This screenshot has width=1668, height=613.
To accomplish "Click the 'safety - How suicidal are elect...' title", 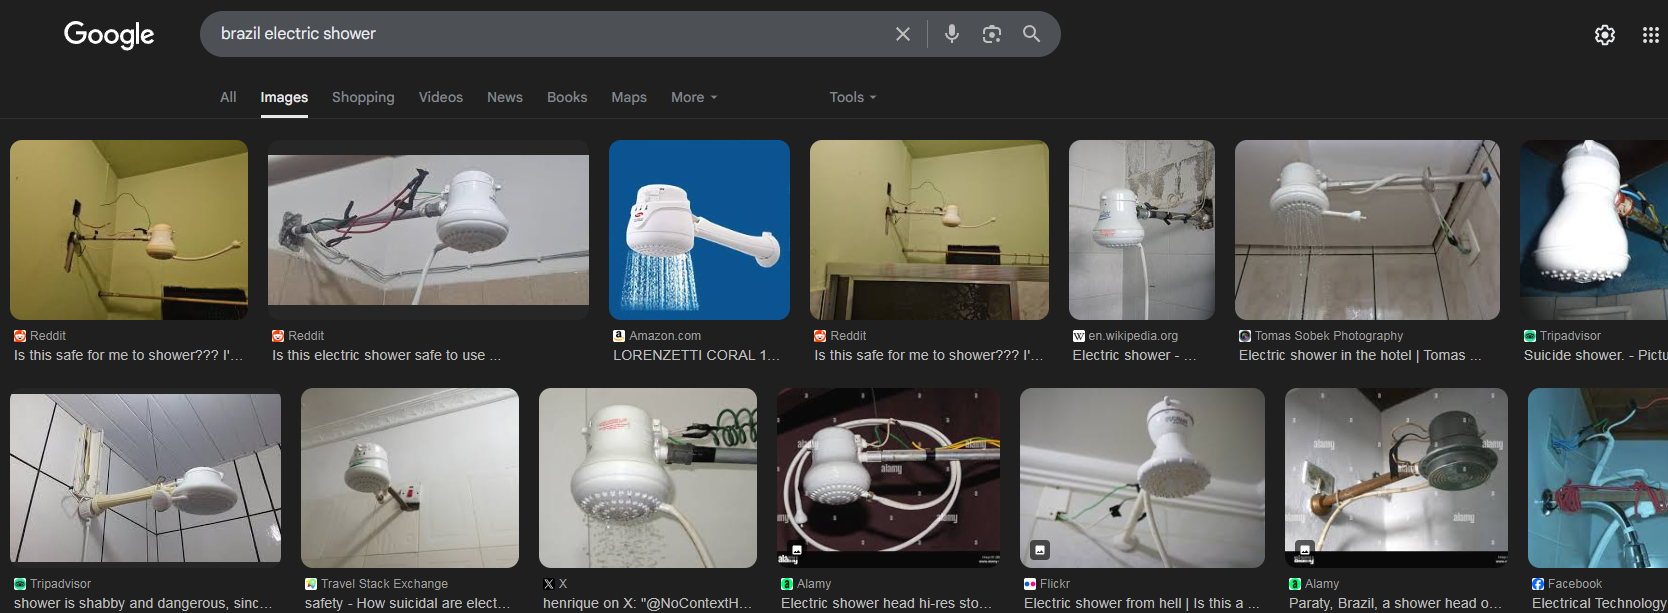I will click(x=408, y=603).
